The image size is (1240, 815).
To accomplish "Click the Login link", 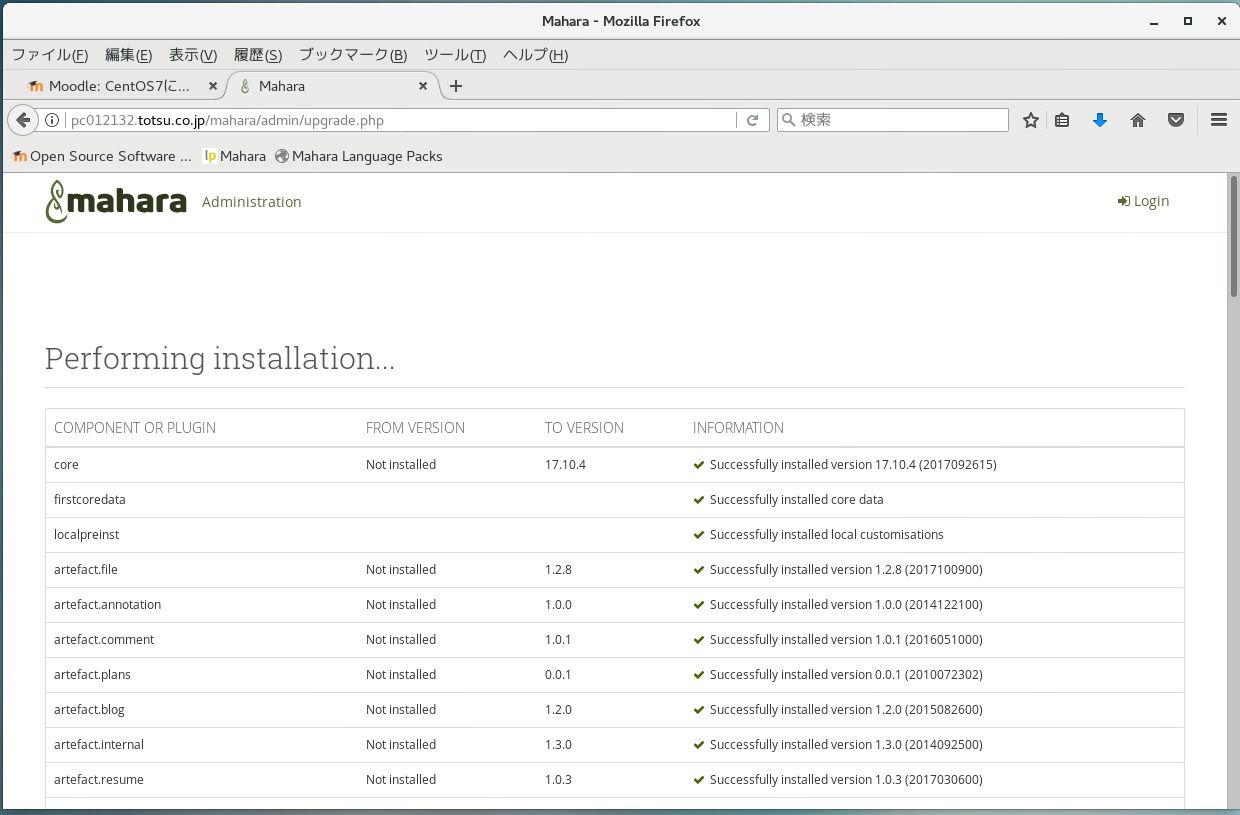I will click(1143, 201).
